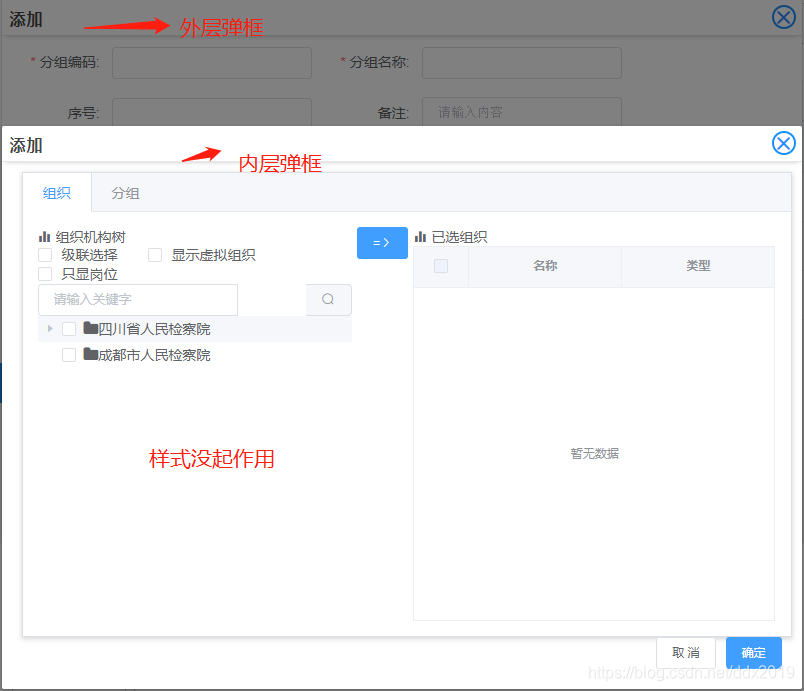
Task: Click the bar chart icon beside 已选组织
Action: (420, 236)
